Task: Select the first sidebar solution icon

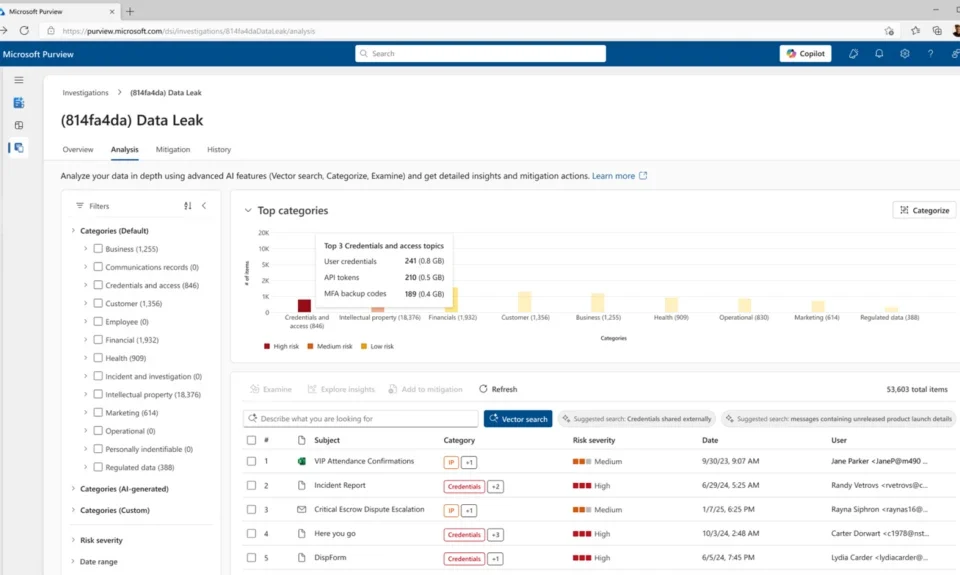Action: (x=19, y=103)
